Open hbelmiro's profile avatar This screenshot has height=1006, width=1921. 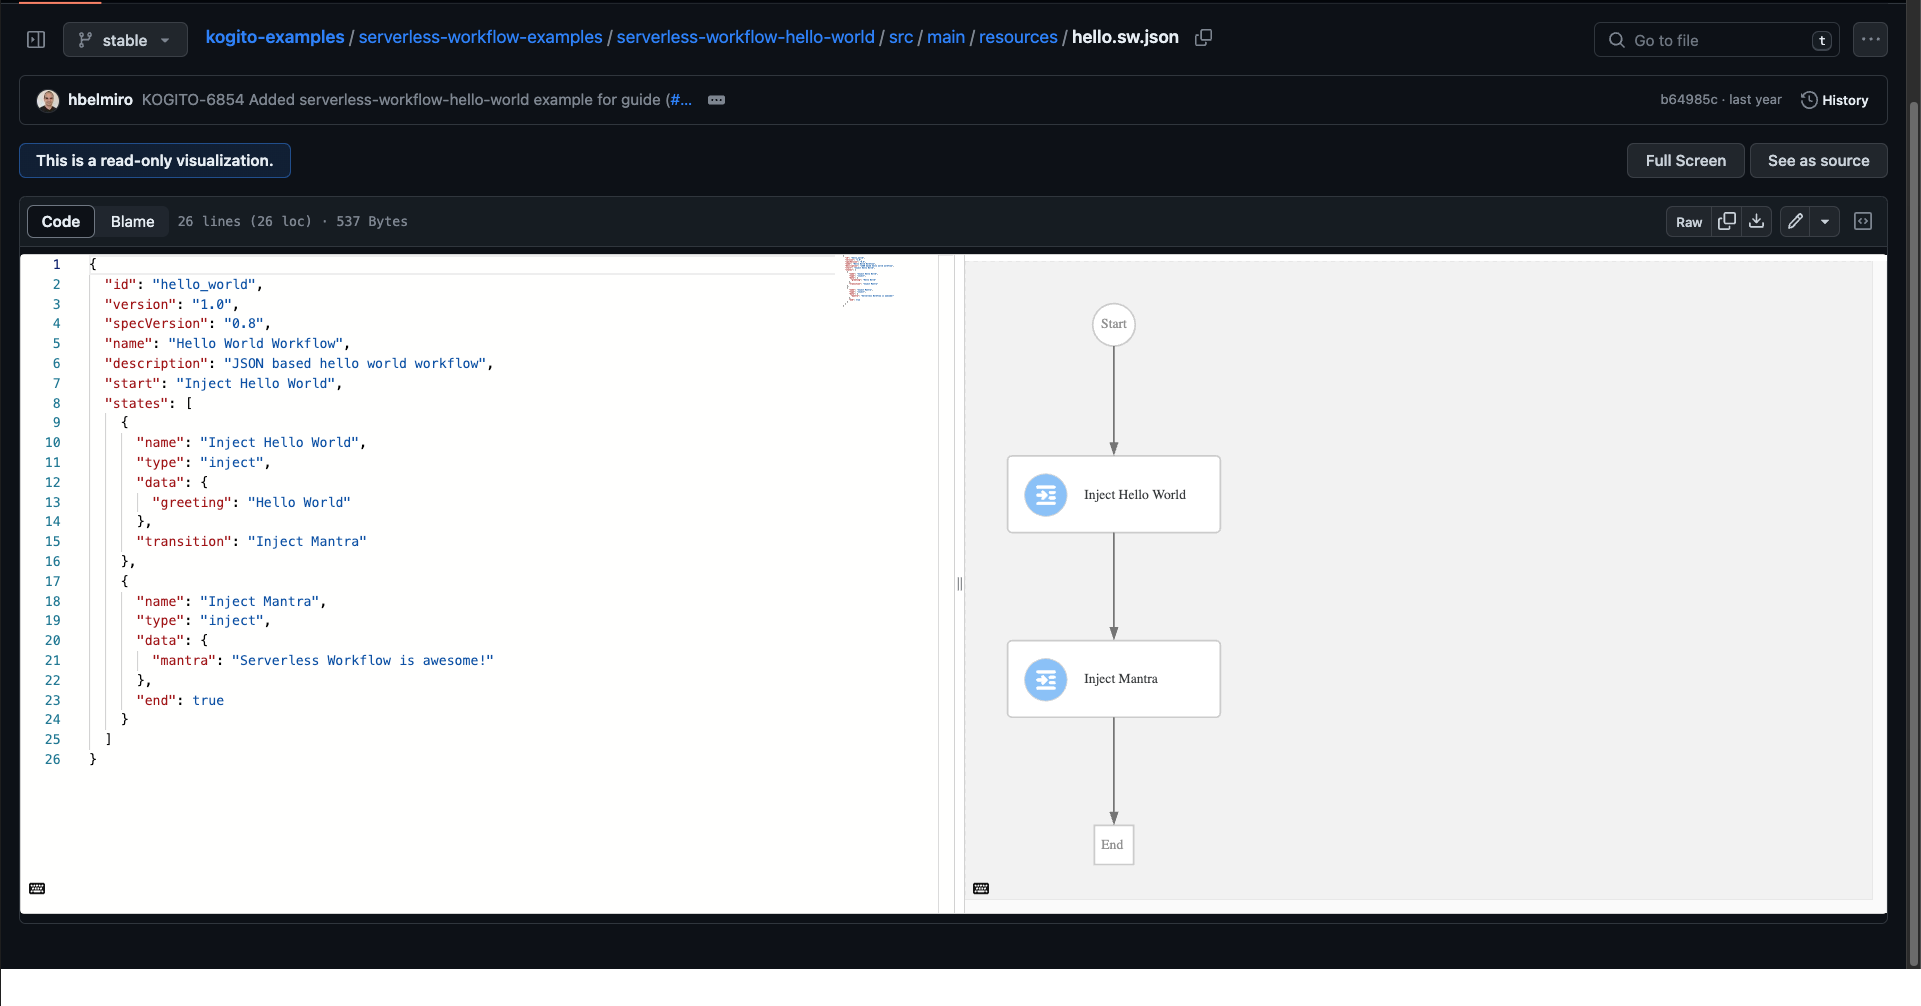48,100
